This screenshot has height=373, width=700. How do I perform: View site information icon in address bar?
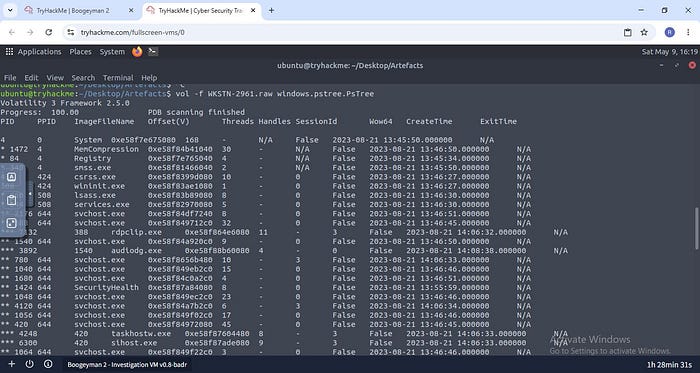71,32
